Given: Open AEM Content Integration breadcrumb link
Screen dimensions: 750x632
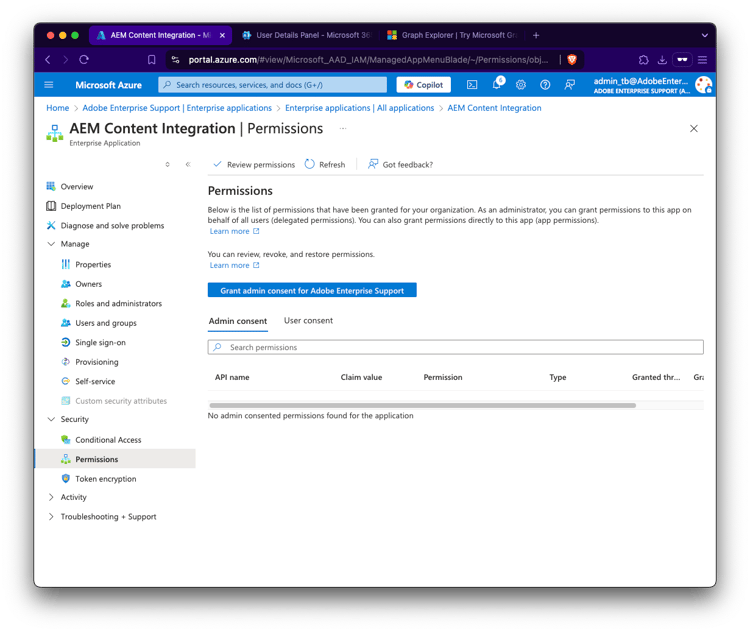Looking at the screenshot, I should click(494, 108).
